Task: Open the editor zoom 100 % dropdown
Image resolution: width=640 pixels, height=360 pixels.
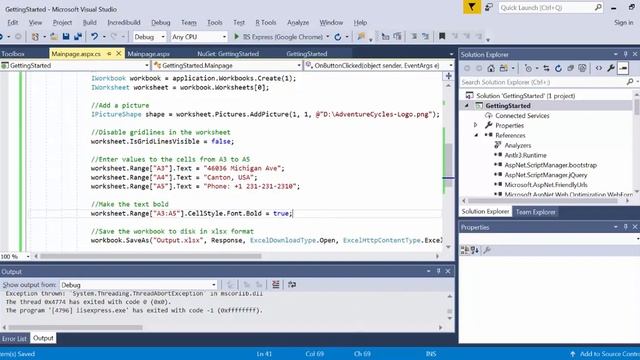Action: [28, 256]
